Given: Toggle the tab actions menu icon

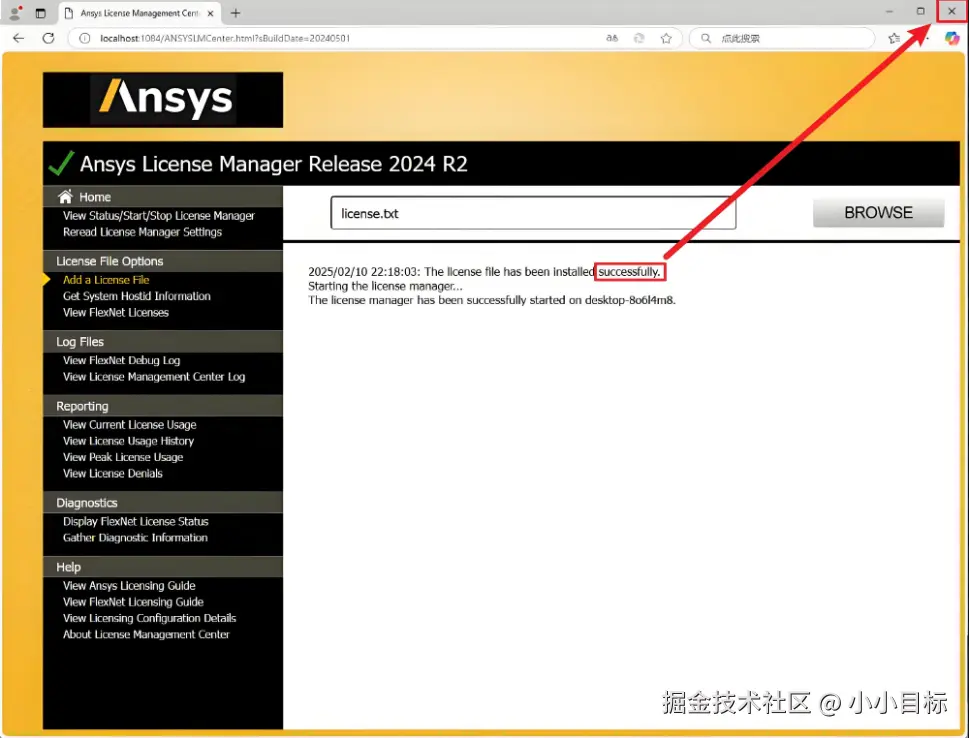Looking at the screenshot, I should coord(40,13).
